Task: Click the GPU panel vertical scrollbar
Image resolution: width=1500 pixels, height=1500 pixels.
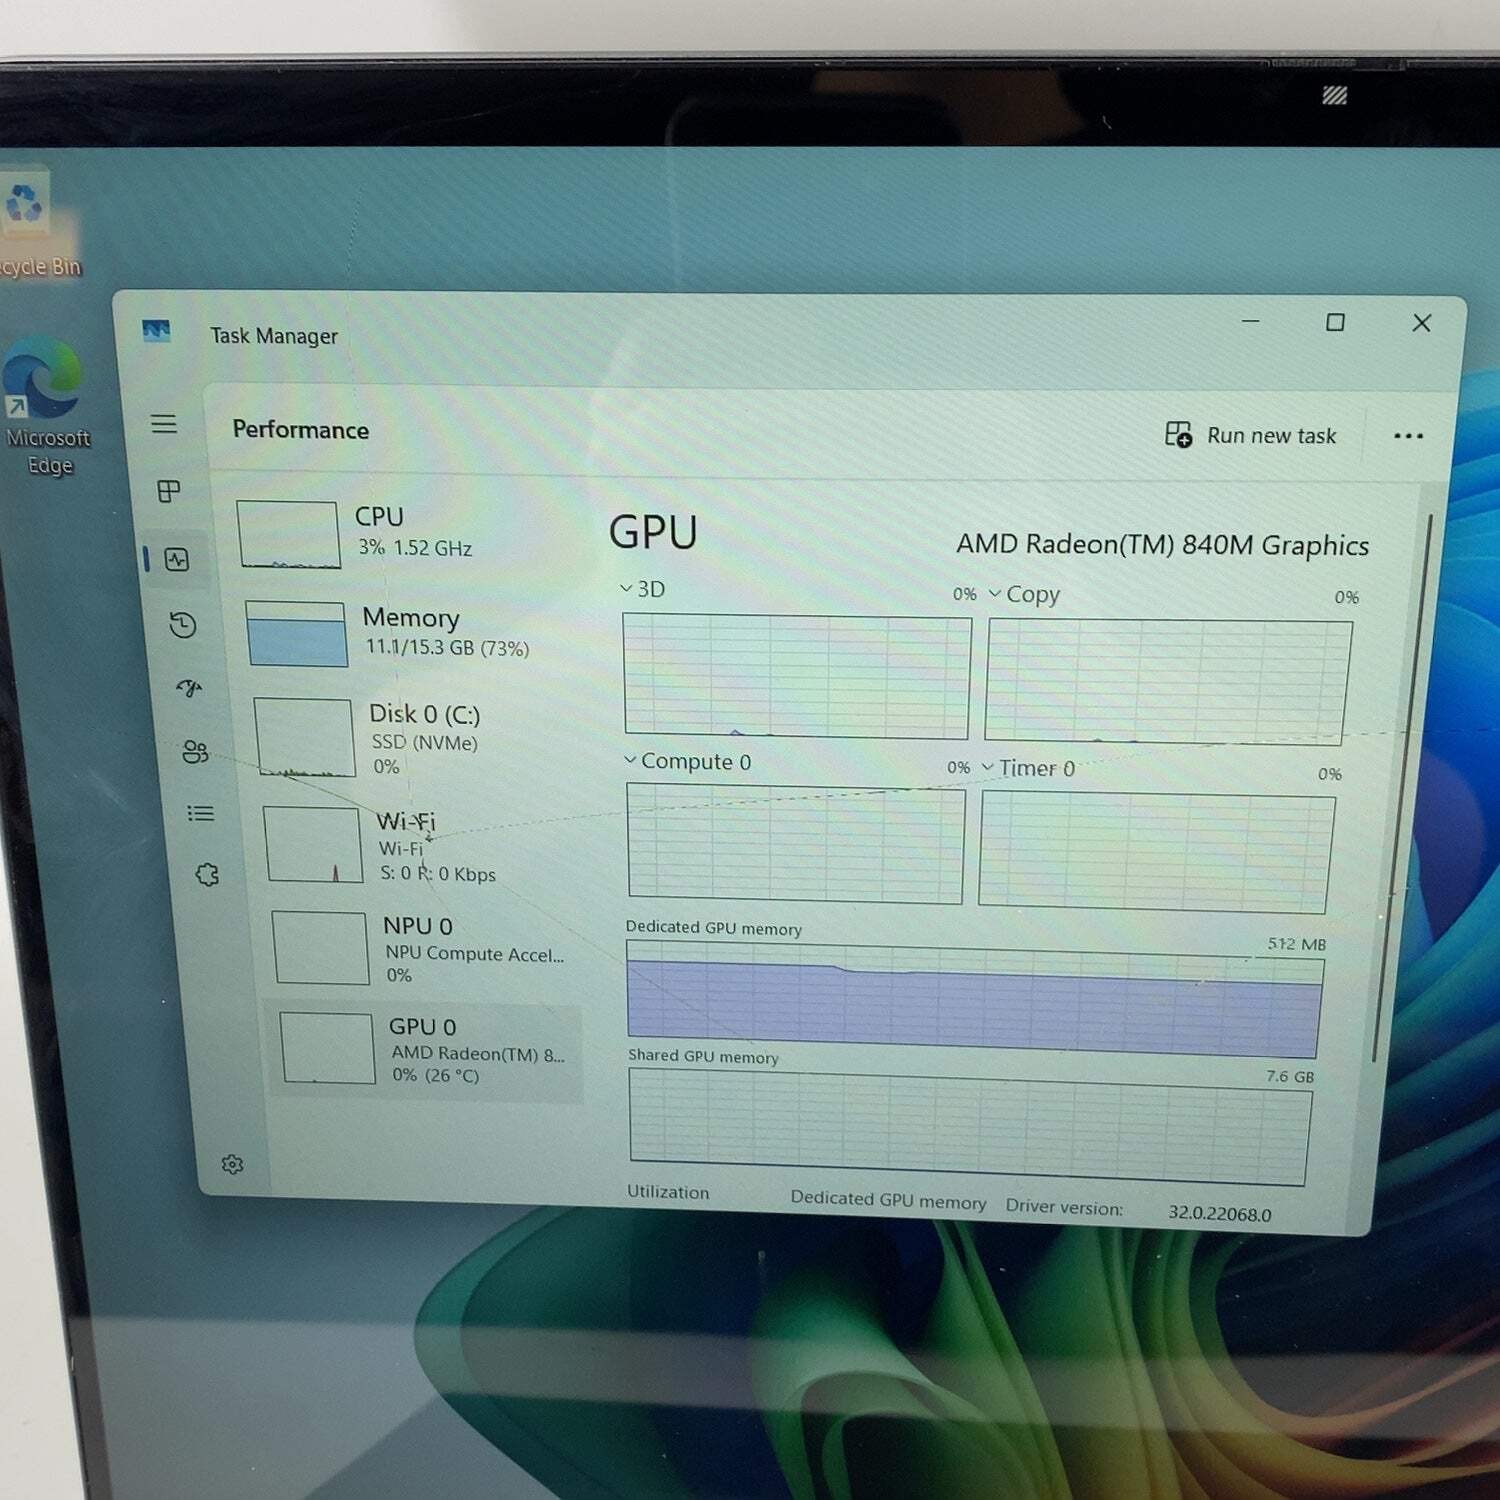Action: [1403, 790]
